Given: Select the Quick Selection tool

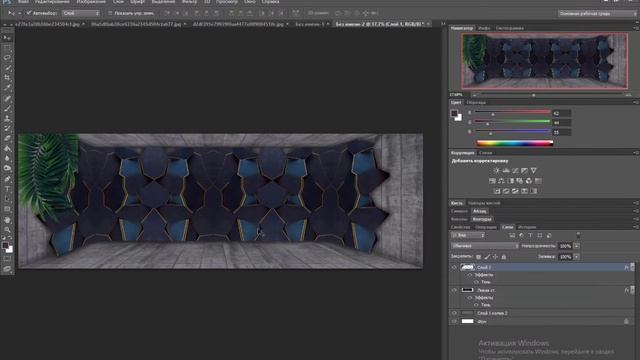Looking at the screenshot, I should (7, 68).
